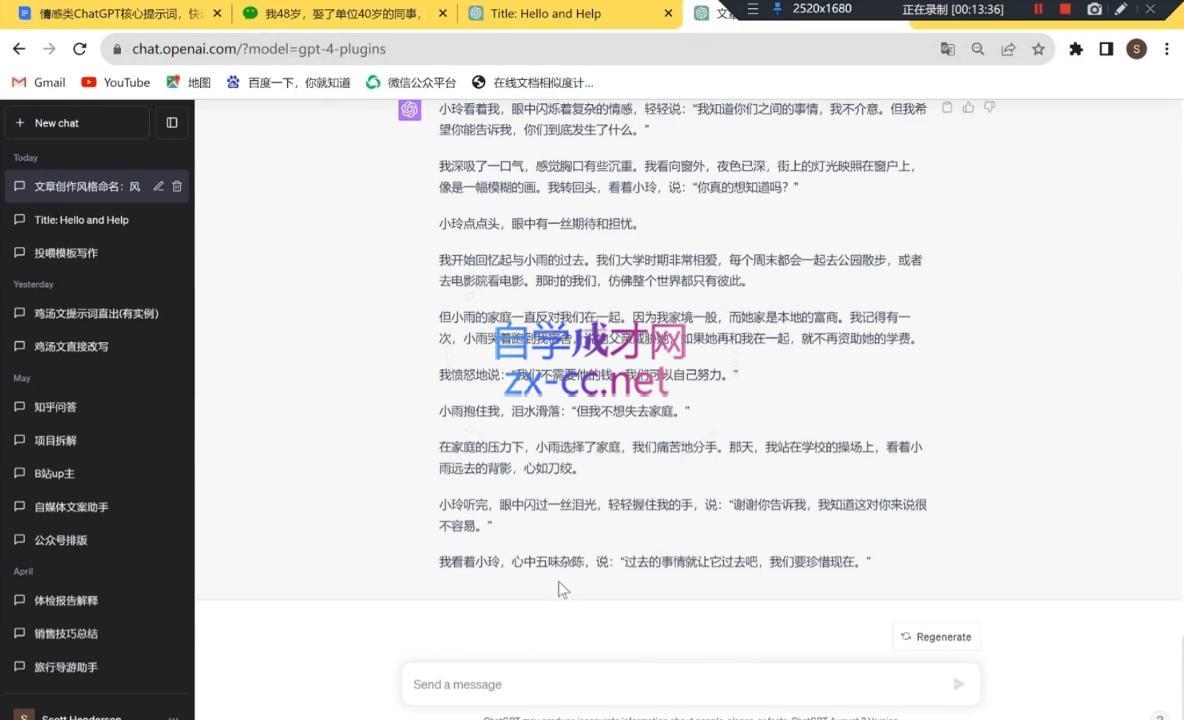Image resolution: width=1184 pixels, height=720 pixels.
Task: Send the message using the arrow icon
Action: [x=957, y=684]
